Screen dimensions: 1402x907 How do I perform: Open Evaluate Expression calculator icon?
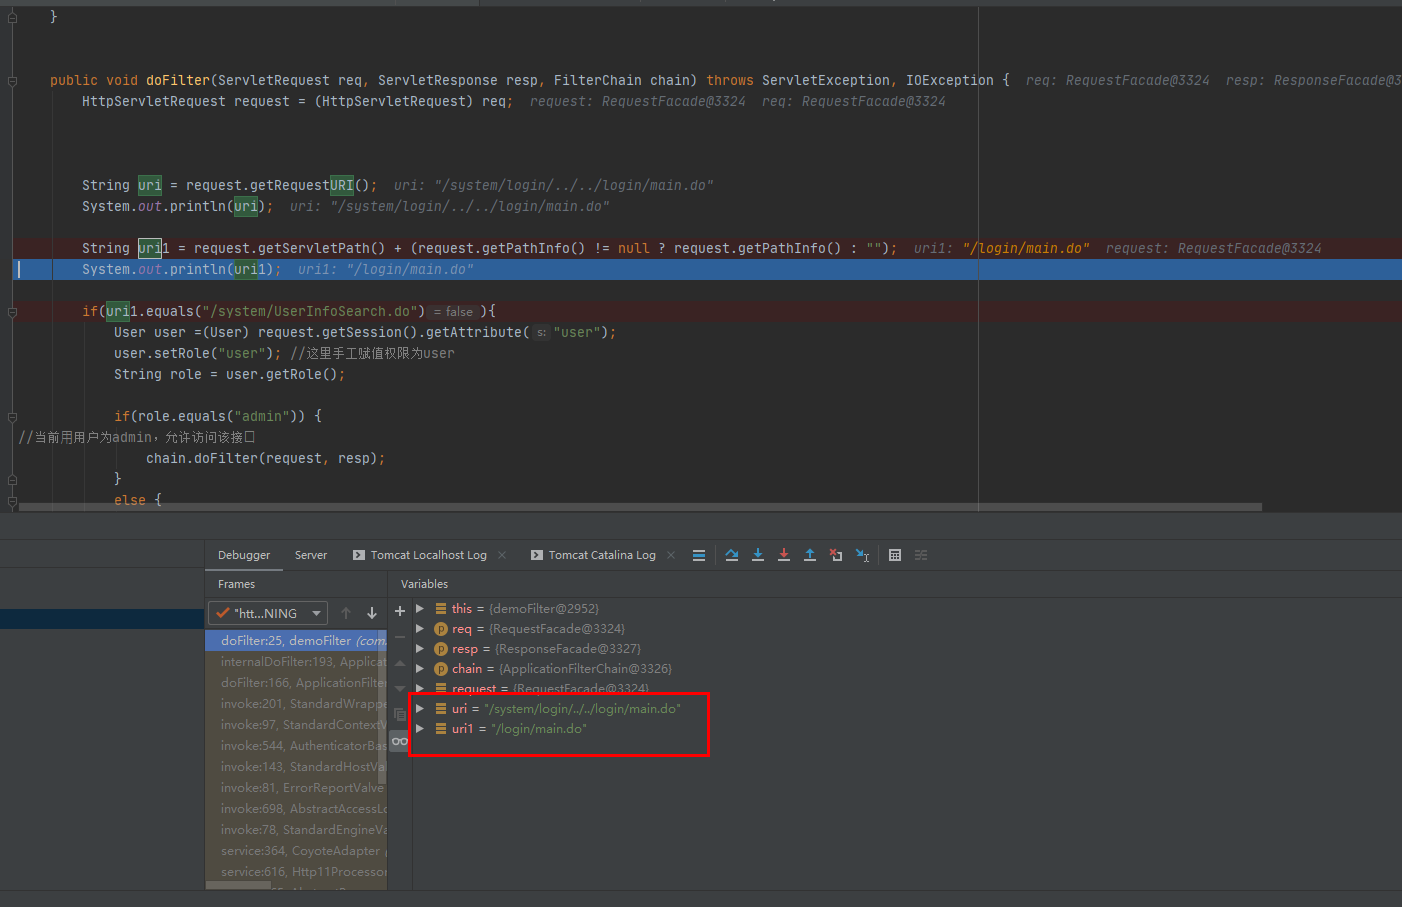pyautogui.click(x=895, y=555)
